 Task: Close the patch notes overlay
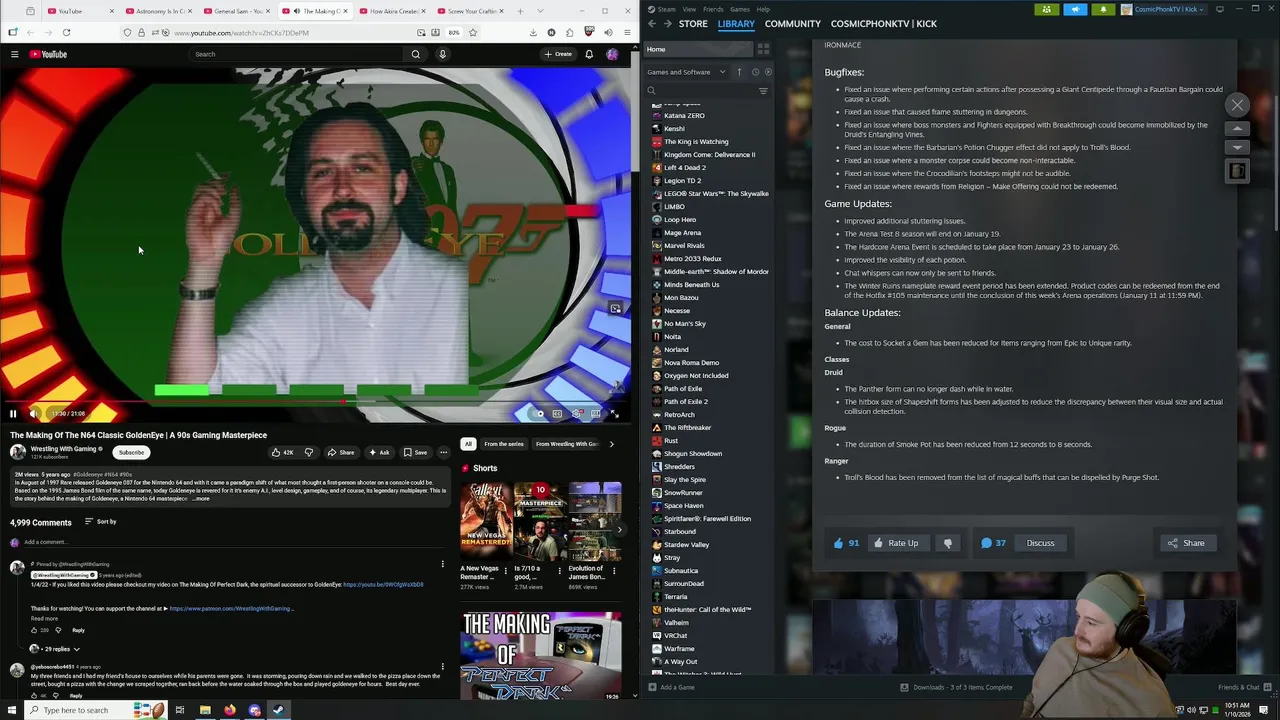1237,105
